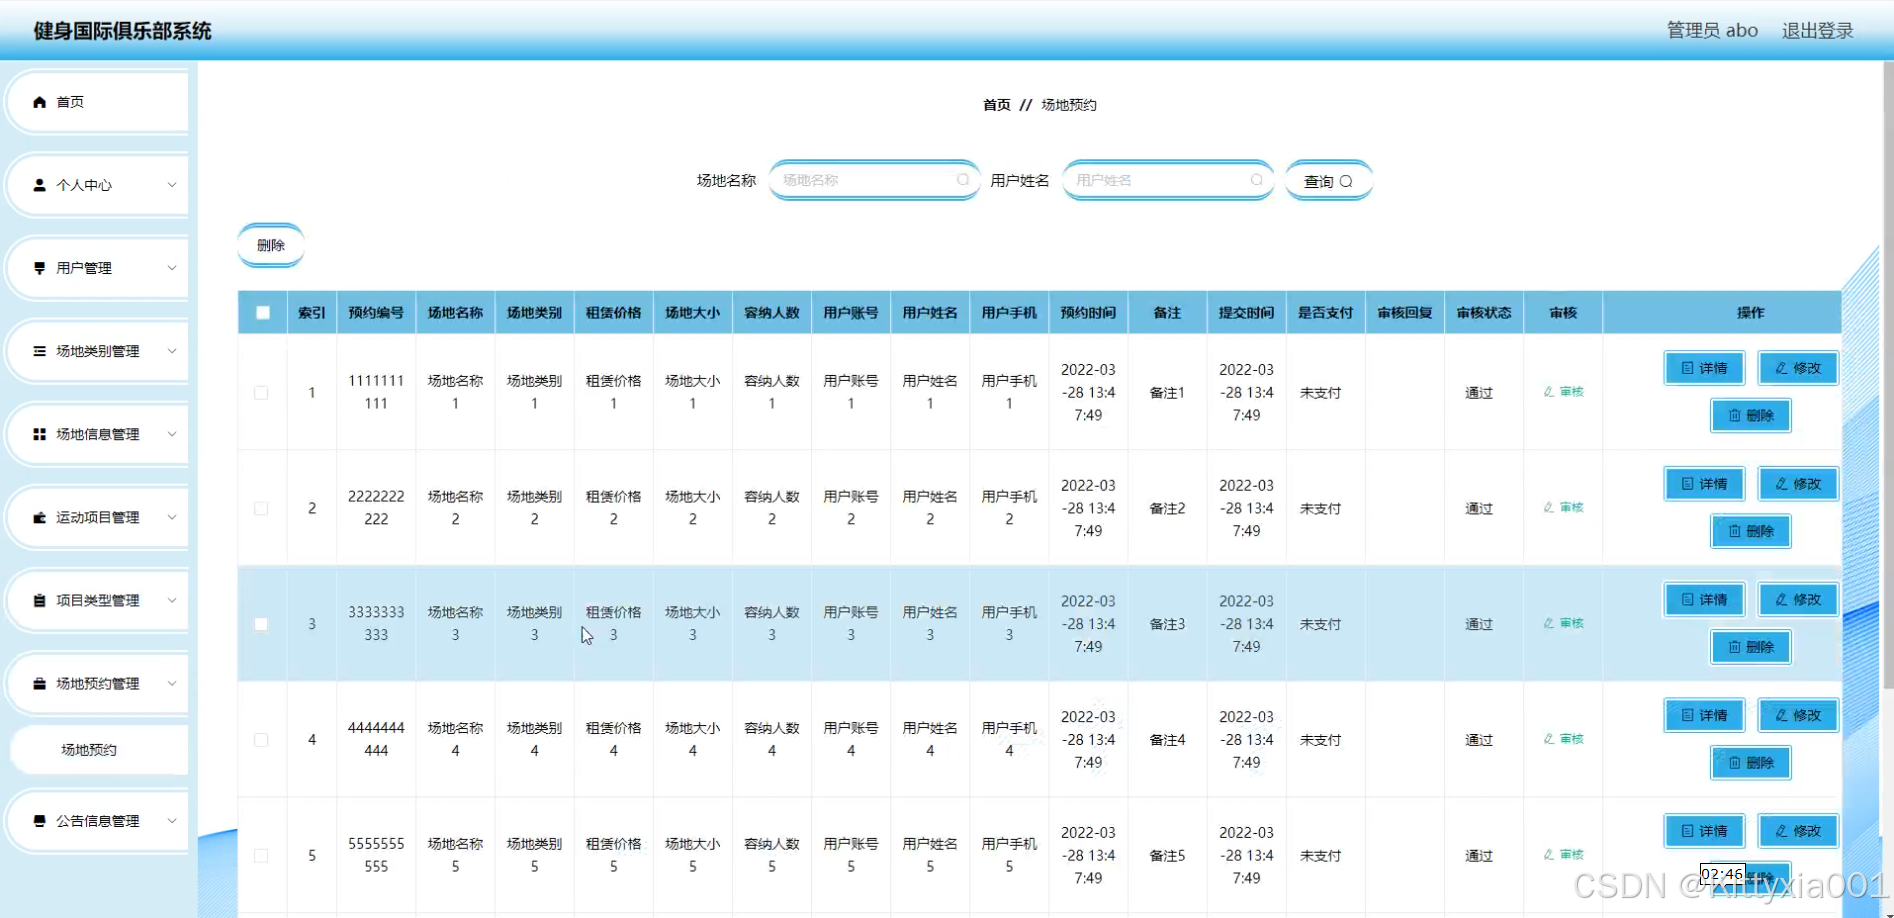Click the page vertical scrollbar

click(1887, 375)
